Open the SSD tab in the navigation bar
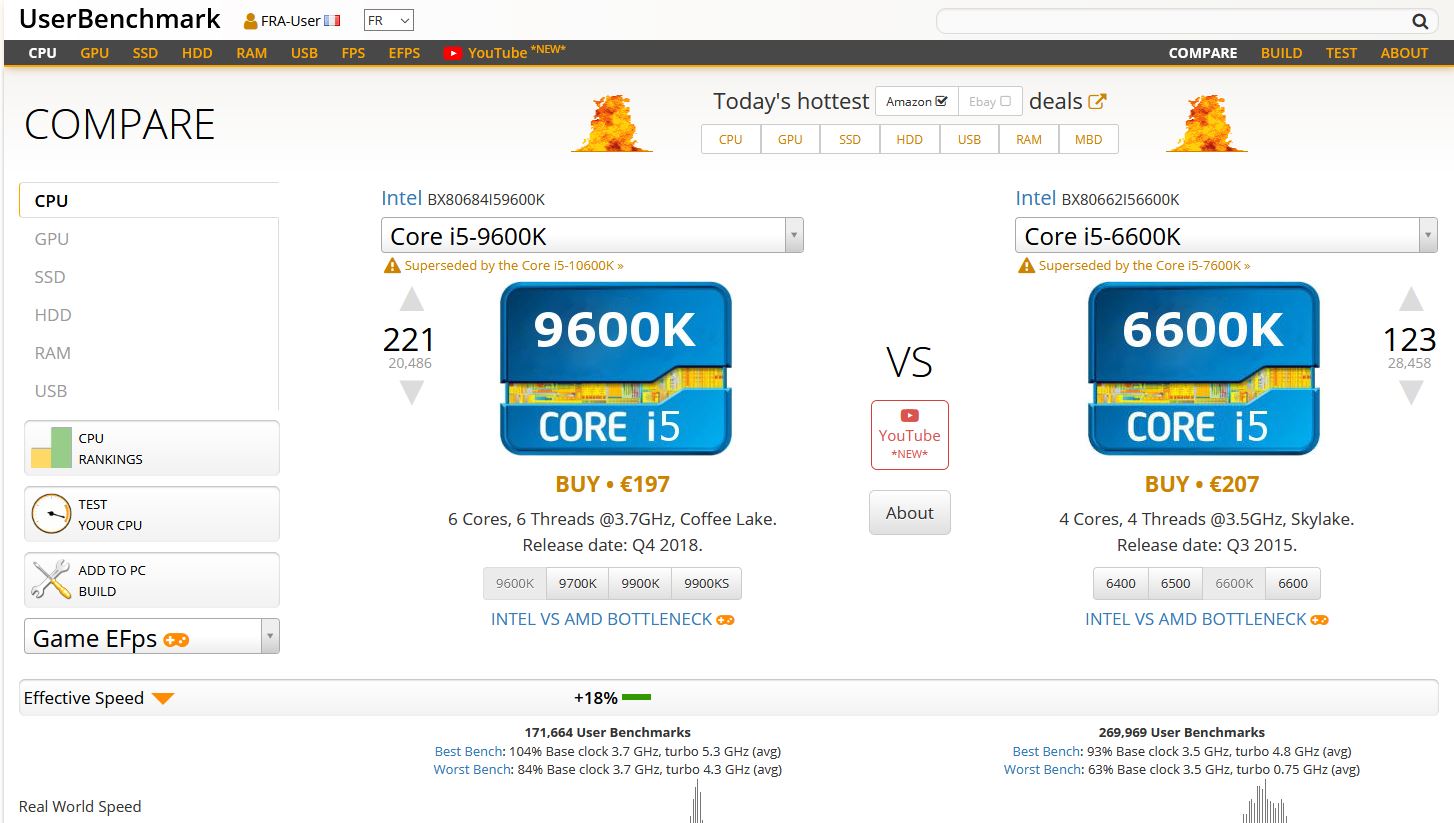The height and width of the screenshot is (823, 1454). pyautogui.click(x=145, y=53)
